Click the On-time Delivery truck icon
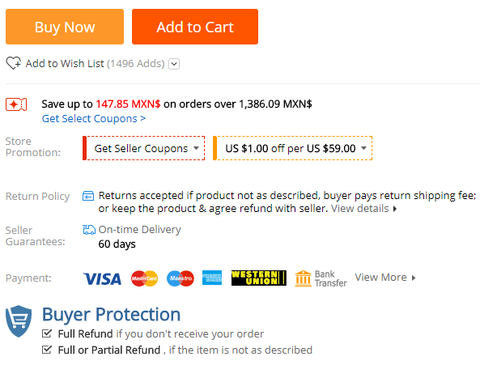 pos(89,230)
